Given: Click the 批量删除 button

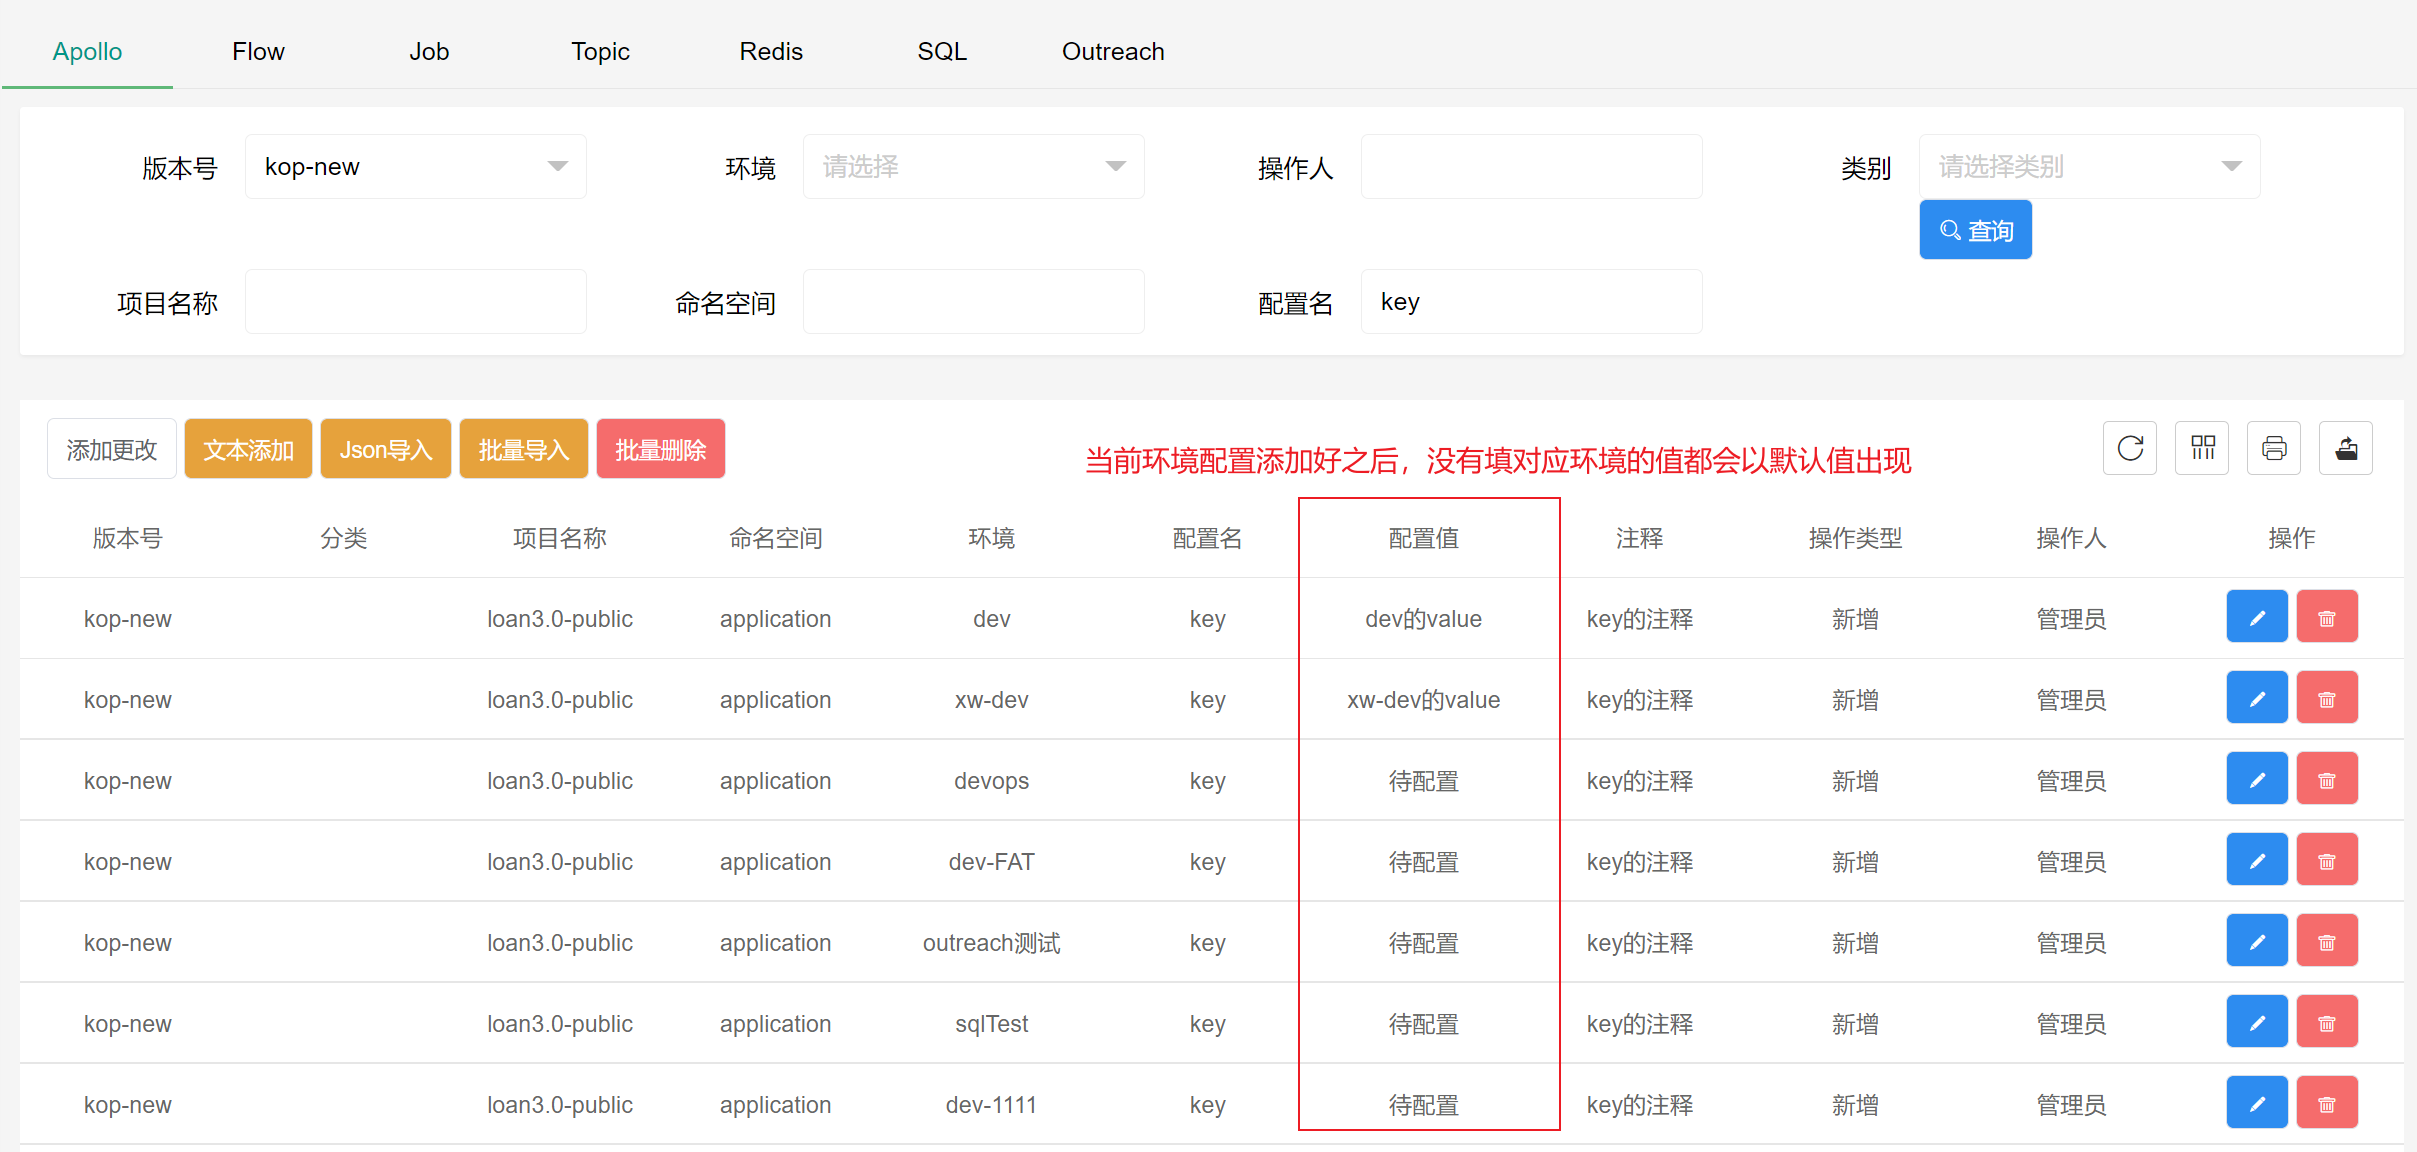Looking at the screenshot, I should pos(660,449).
